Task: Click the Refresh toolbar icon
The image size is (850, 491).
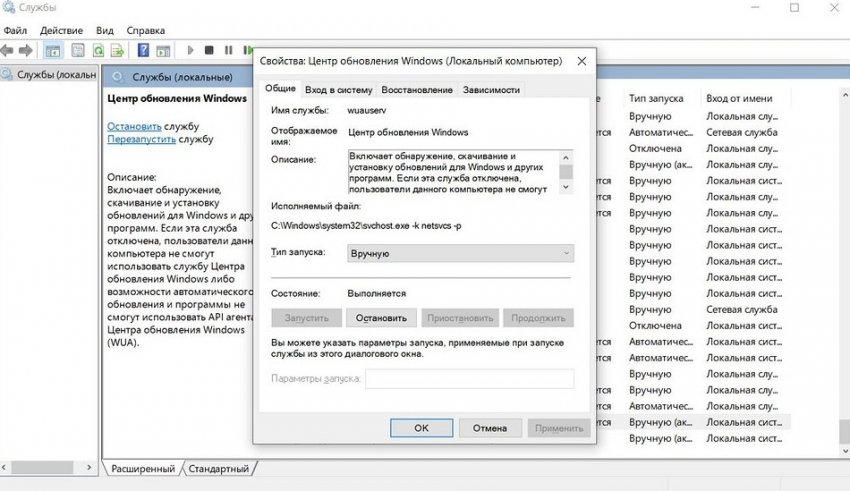Action: [99, 49]
